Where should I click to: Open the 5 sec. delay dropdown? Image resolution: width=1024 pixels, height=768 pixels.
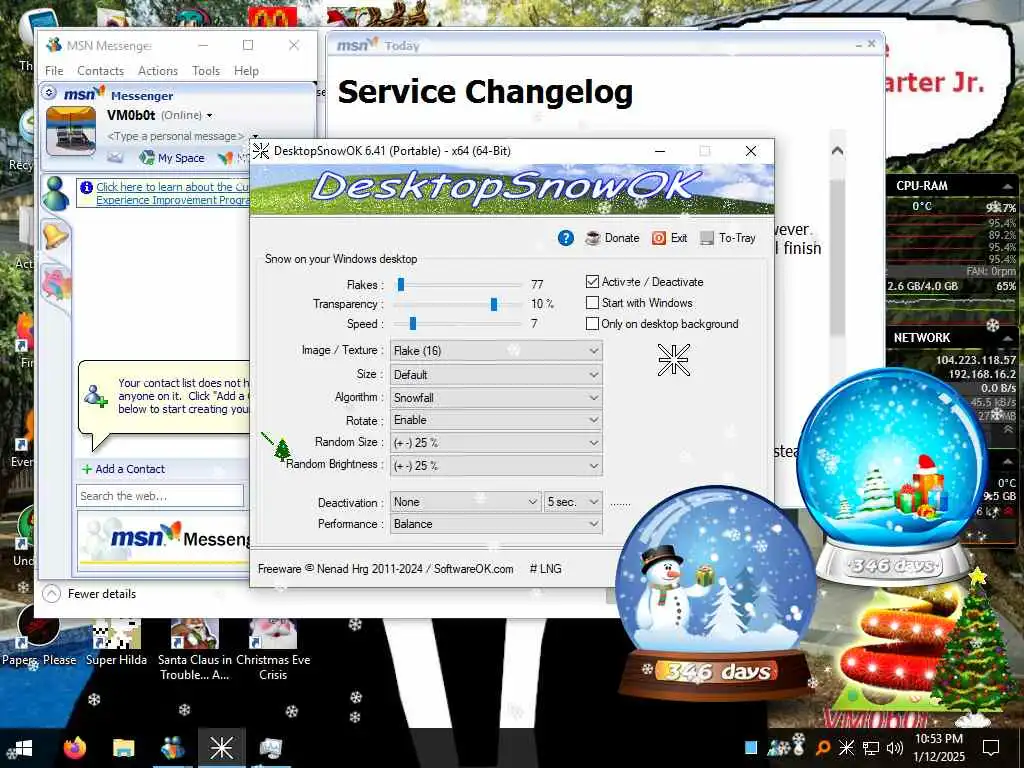click(x=573, y=502)
